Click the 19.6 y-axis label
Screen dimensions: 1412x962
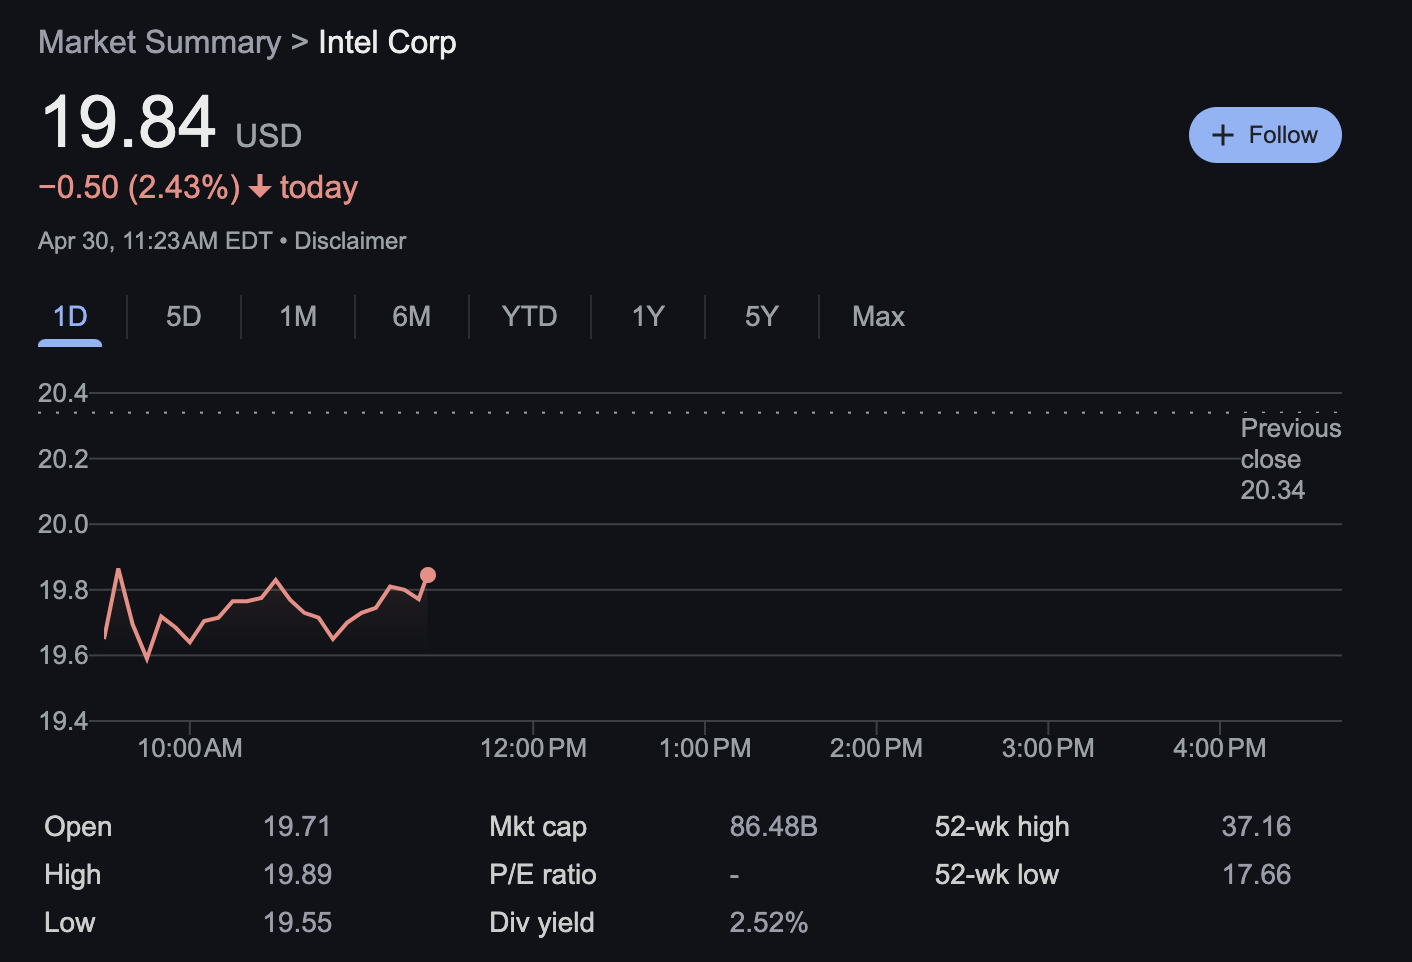(63, 655)
